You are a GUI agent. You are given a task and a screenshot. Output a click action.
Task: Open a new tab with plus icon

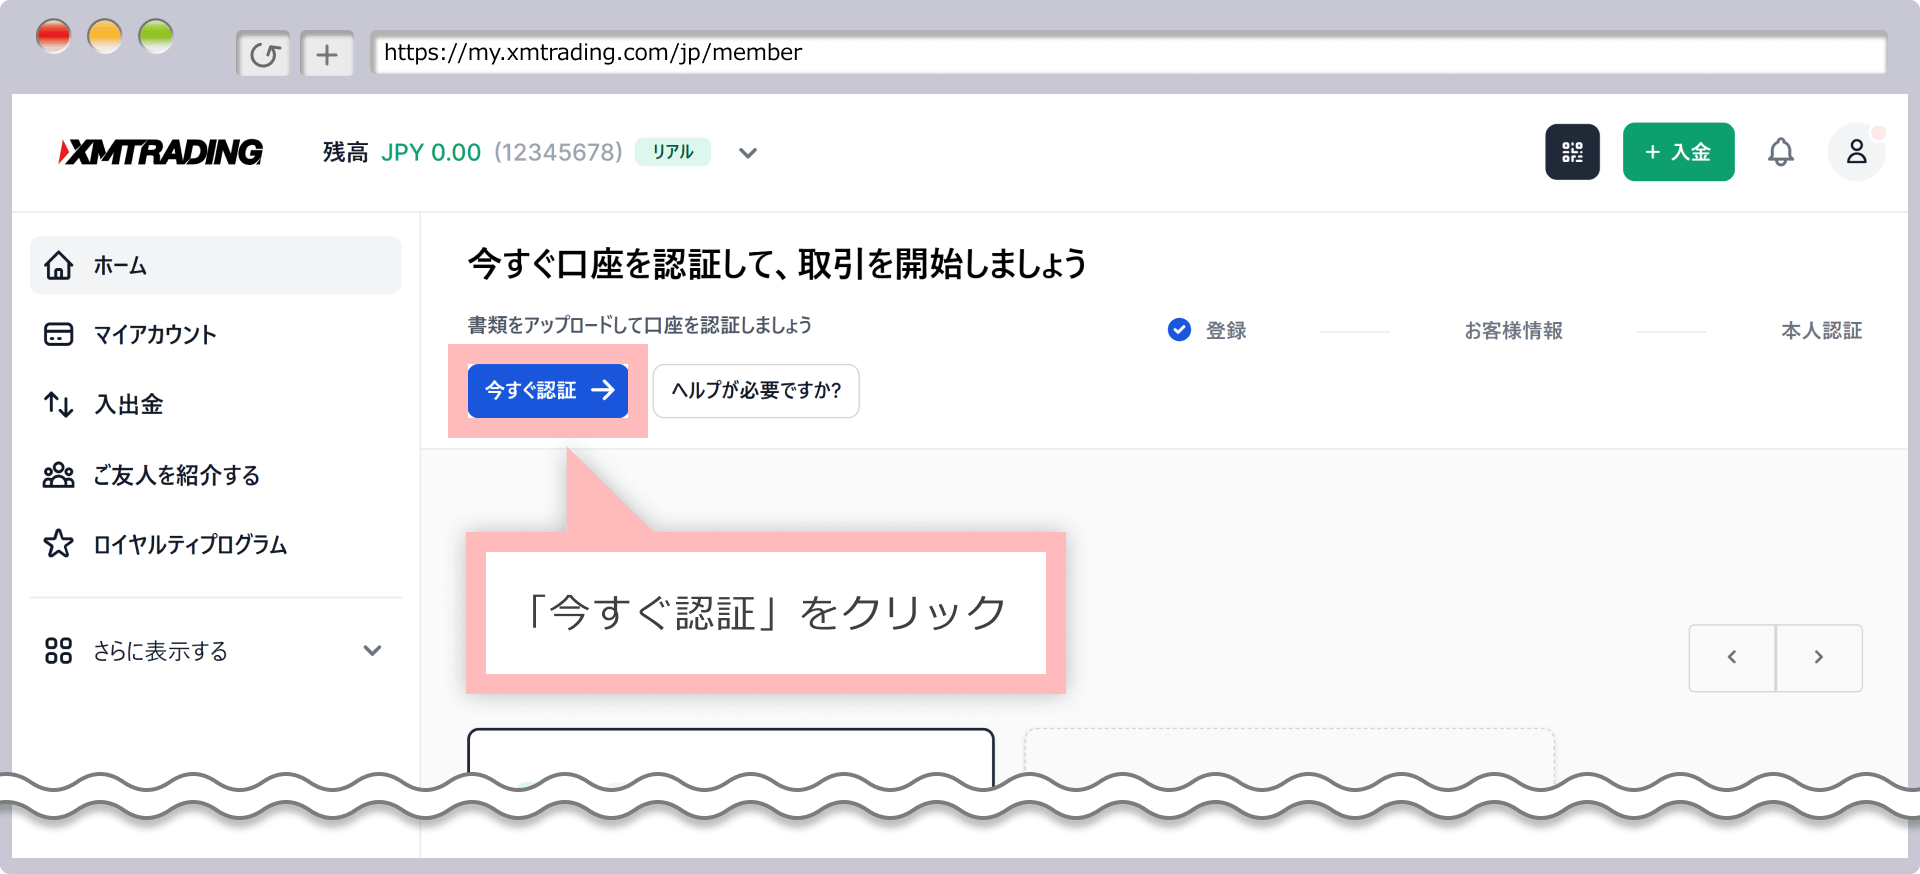pyautogui.click(x=327, y=54)
